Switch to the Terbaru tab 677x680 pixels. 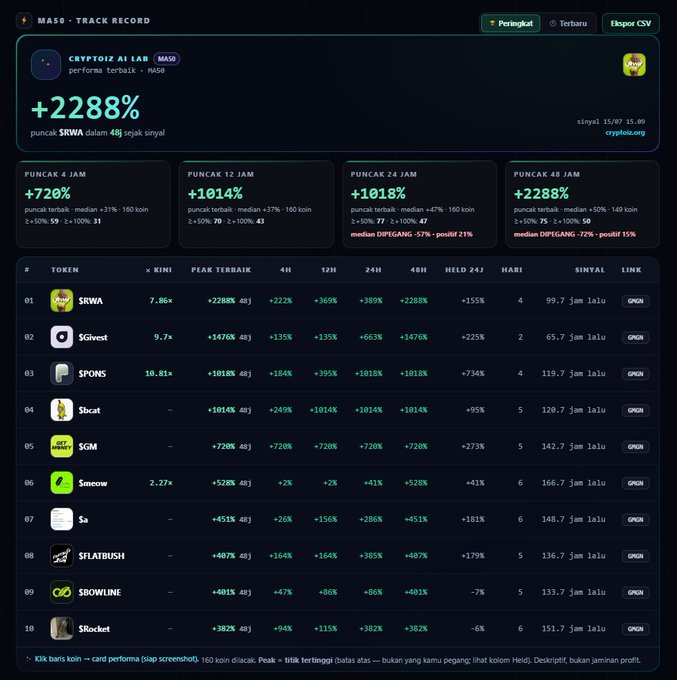[x=568, y=23]
